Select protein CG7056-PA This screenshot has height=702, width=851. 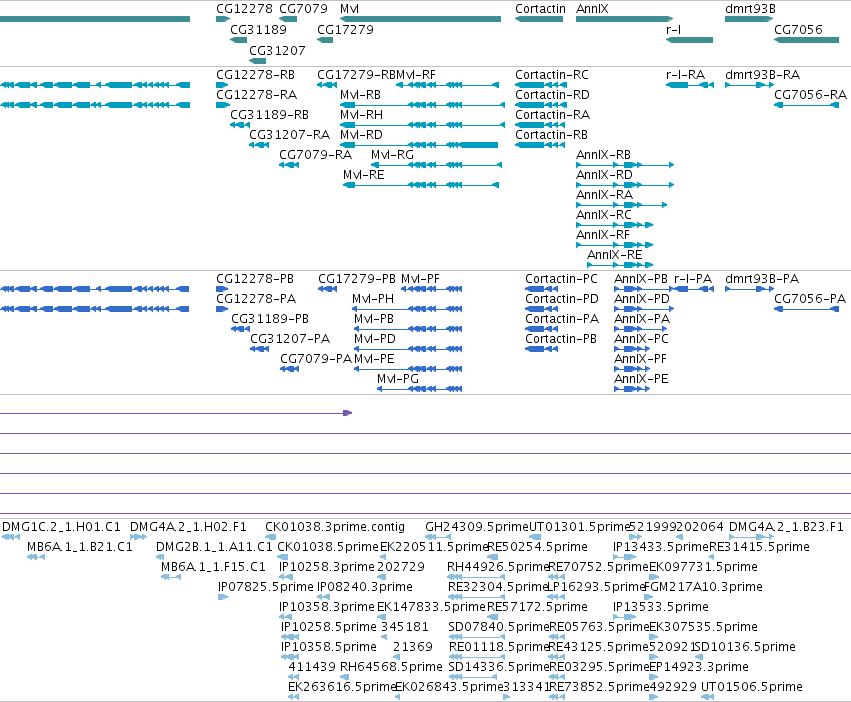point(806,309)
